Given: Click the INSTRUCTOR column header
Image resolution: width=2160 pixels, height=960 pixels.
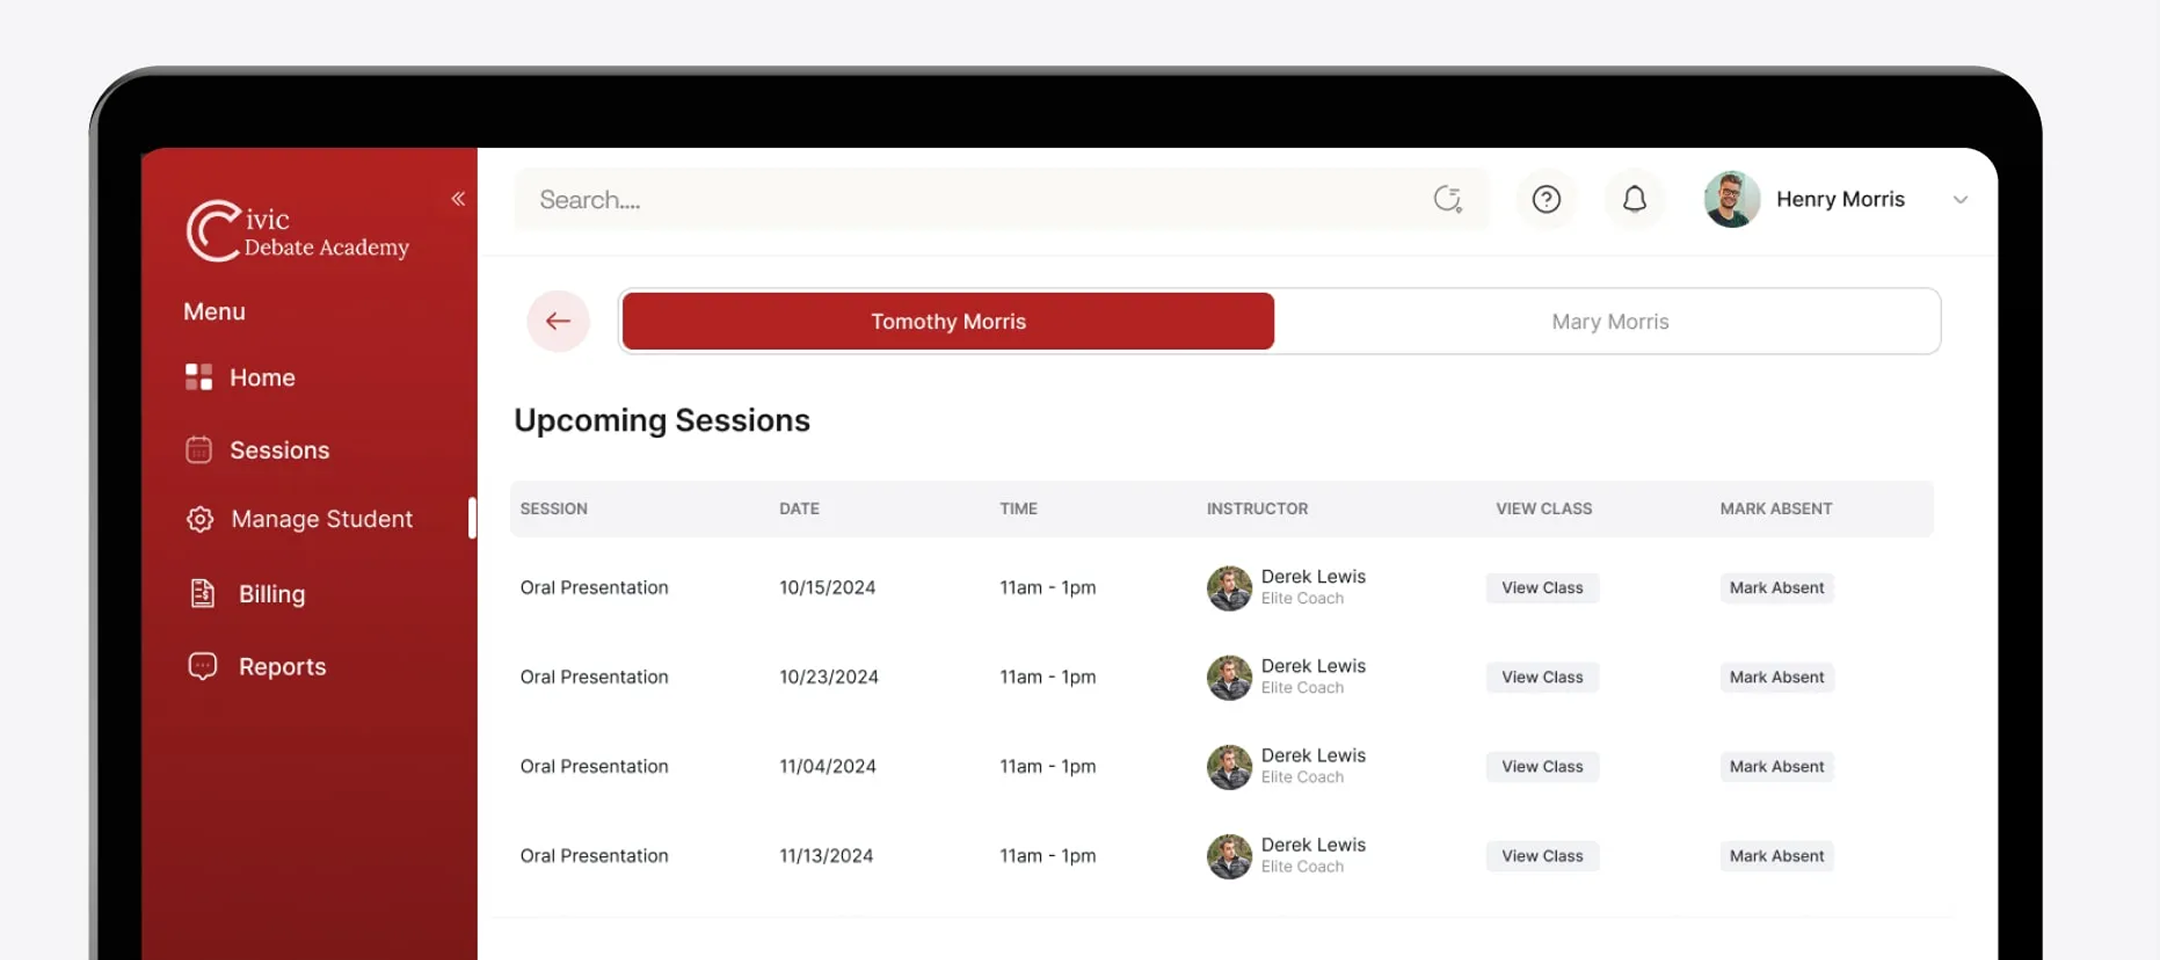Looking at the screenshot, I should click(1257, 508).
